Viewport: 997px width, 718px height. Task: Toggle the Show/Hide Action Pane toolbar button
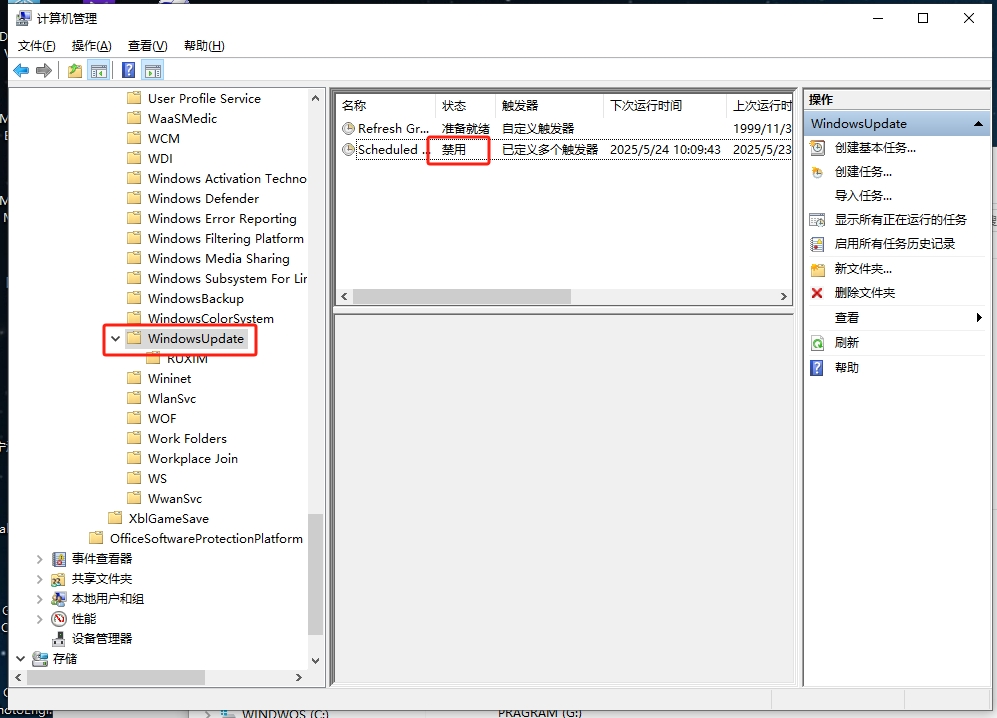point(153,70)
